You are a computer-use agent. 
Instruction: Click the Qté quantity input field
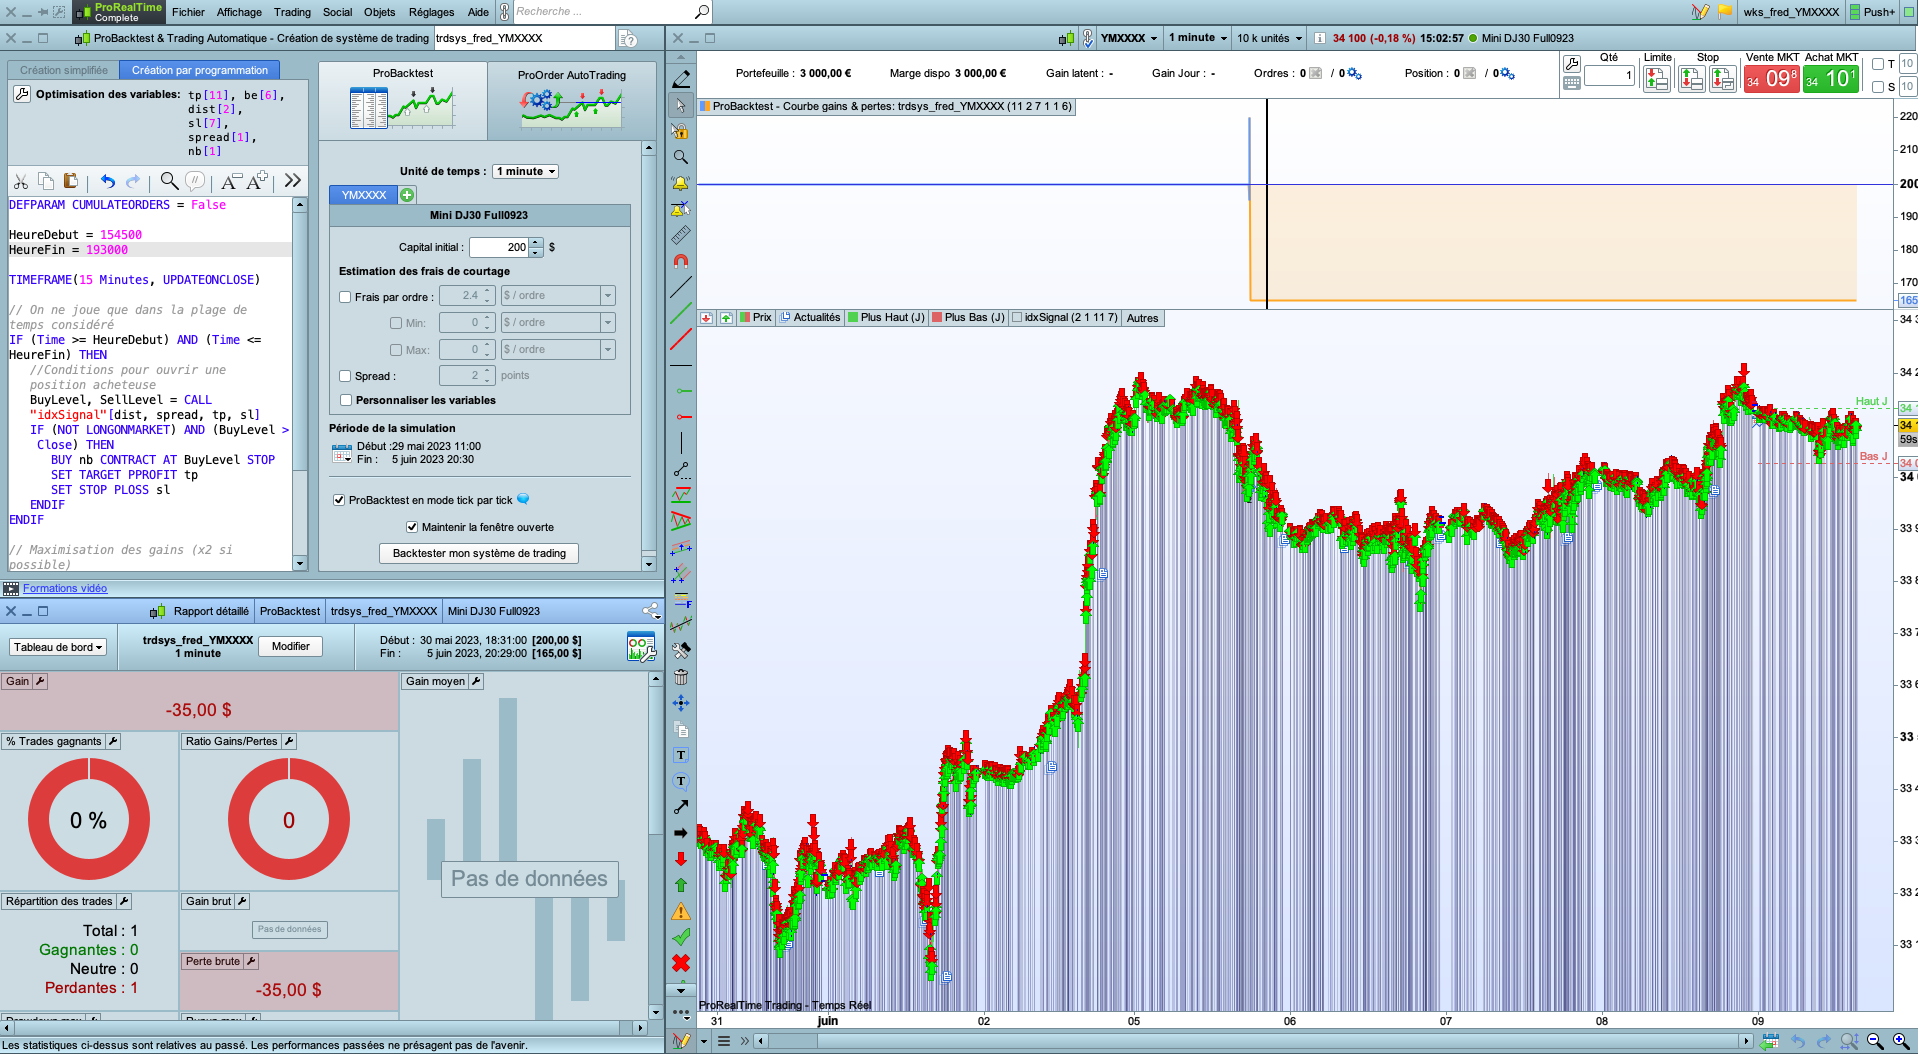pyautogui.click(x=1609, y=76)
